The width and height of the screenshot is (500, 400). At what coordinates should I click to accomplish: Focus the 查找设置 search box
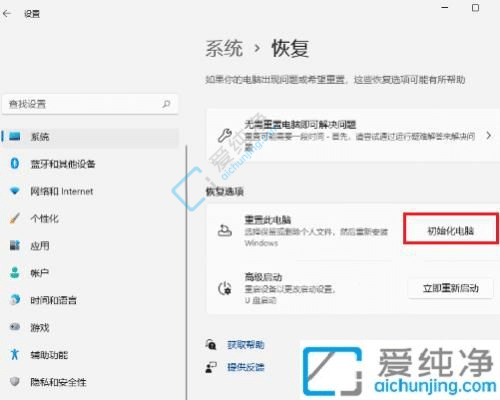[90, 104]
